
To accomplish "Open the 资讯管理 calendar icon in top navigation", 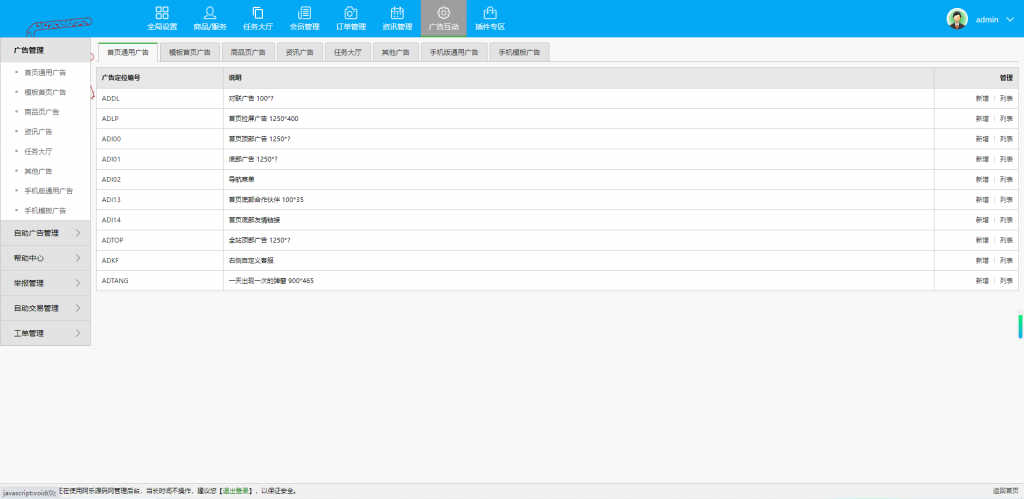I will coord(397,12).
